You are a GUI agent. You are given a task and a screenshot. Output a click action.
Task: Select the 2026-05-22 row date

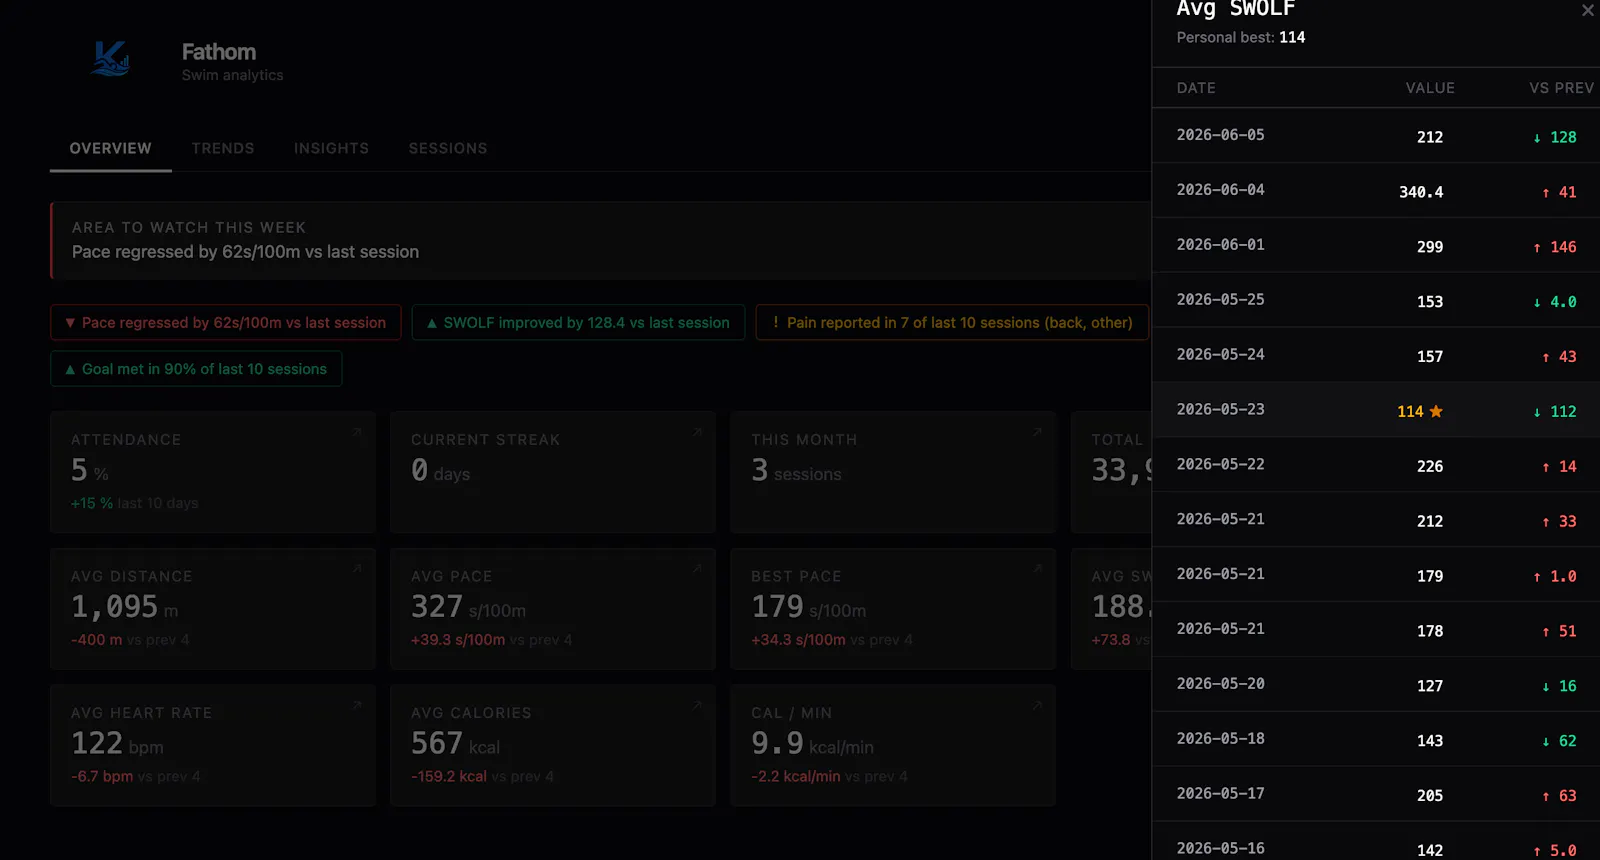pos(1220,465)
